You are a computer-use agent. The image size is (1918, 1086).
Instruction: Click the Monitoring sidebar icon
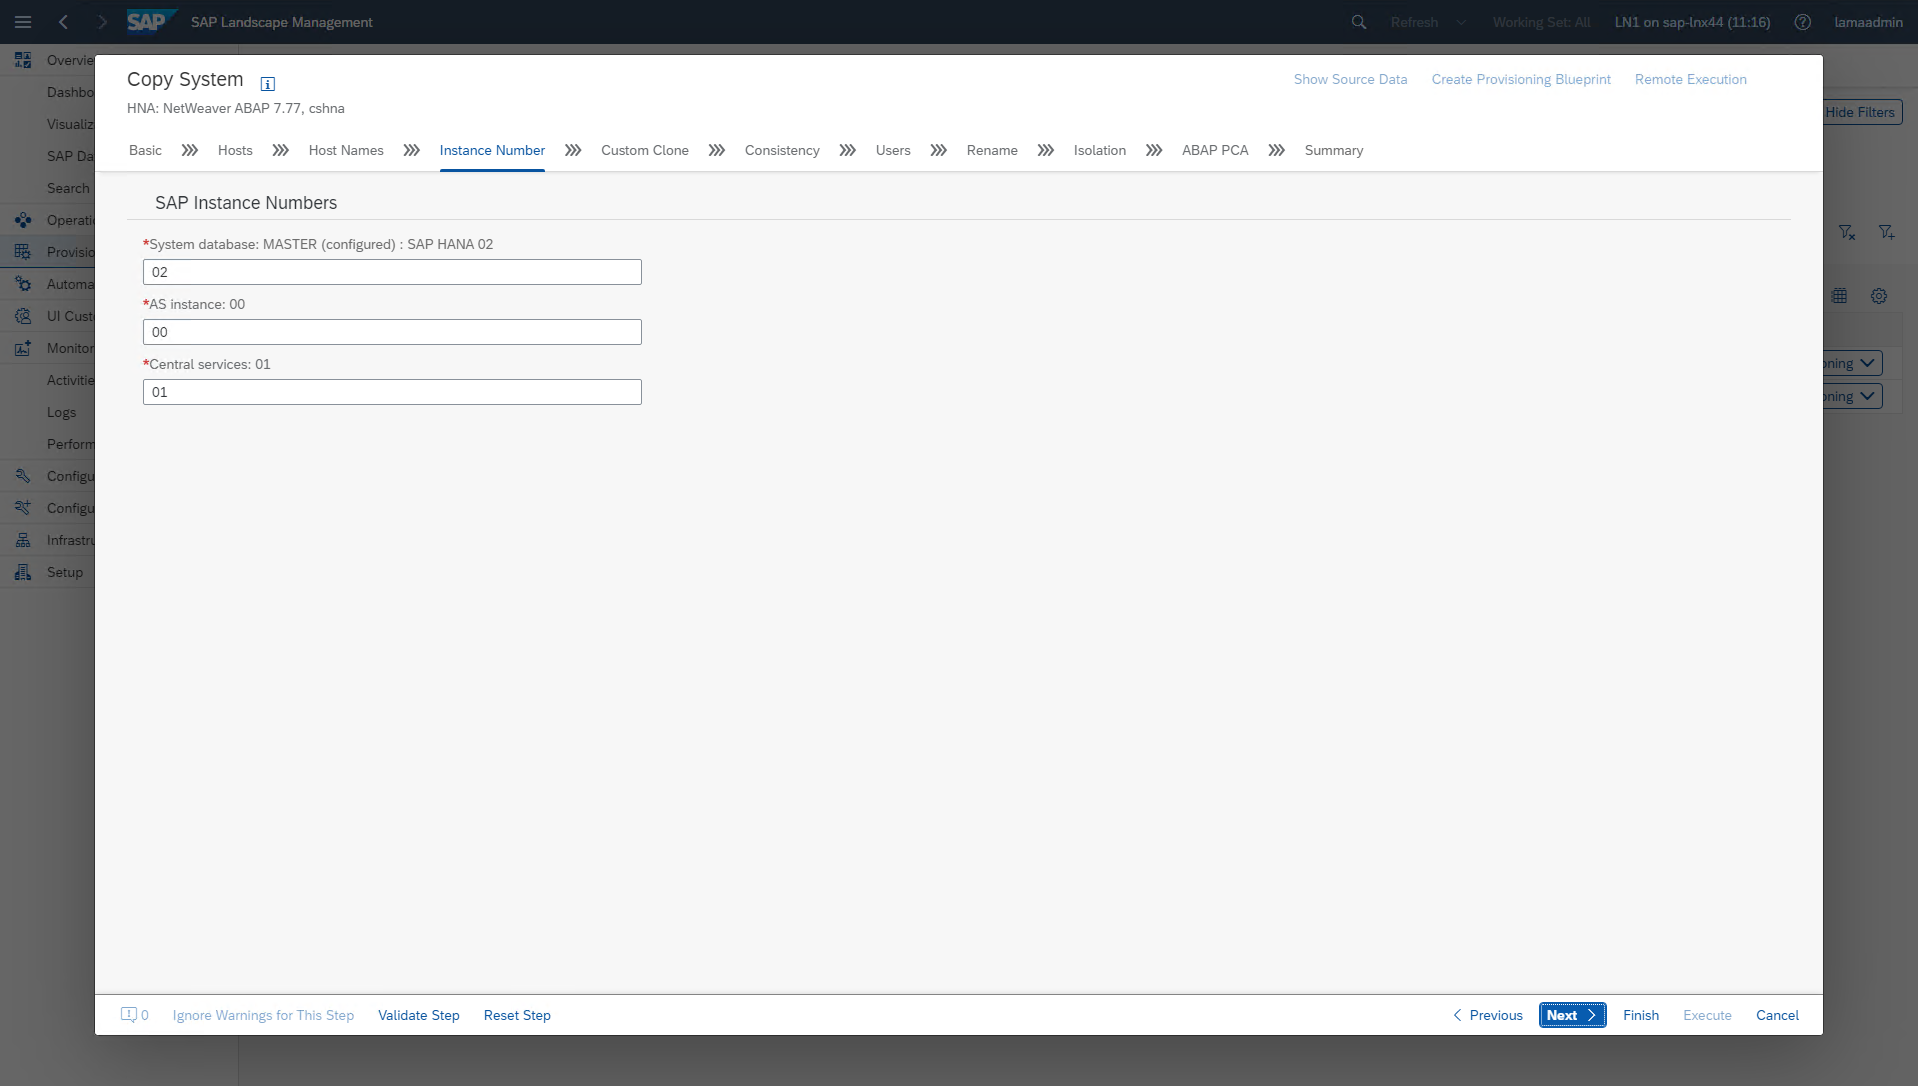coord(23,348)
